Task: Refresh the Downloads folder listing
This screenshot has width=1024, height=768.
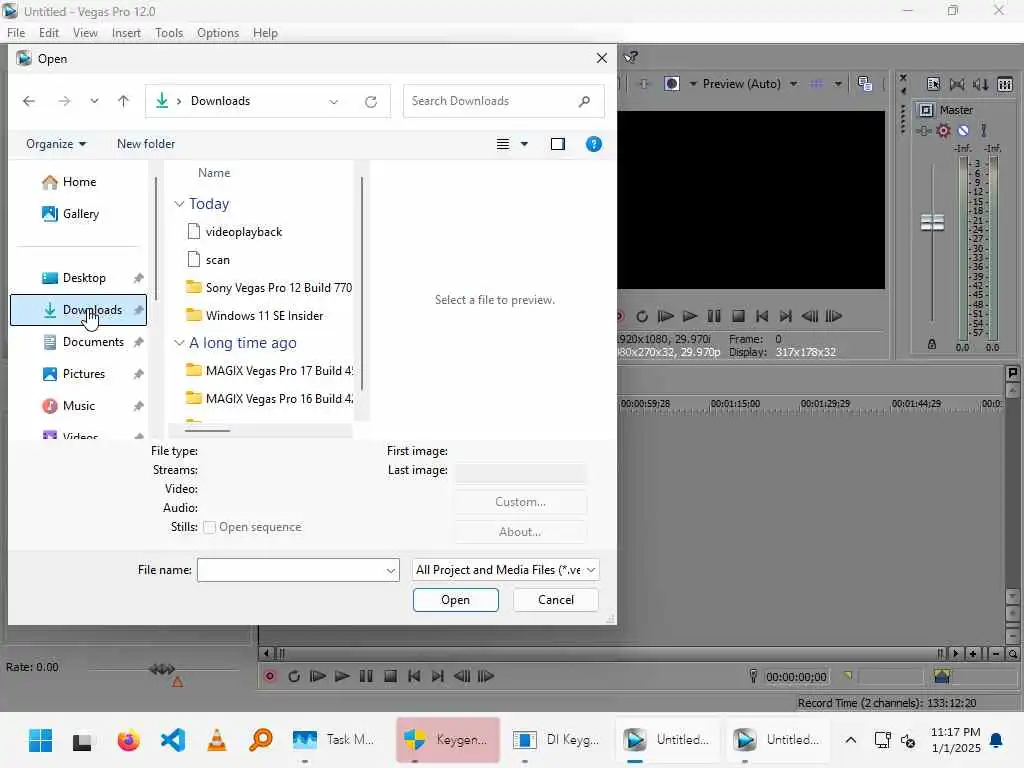Action: pos(371,101)
